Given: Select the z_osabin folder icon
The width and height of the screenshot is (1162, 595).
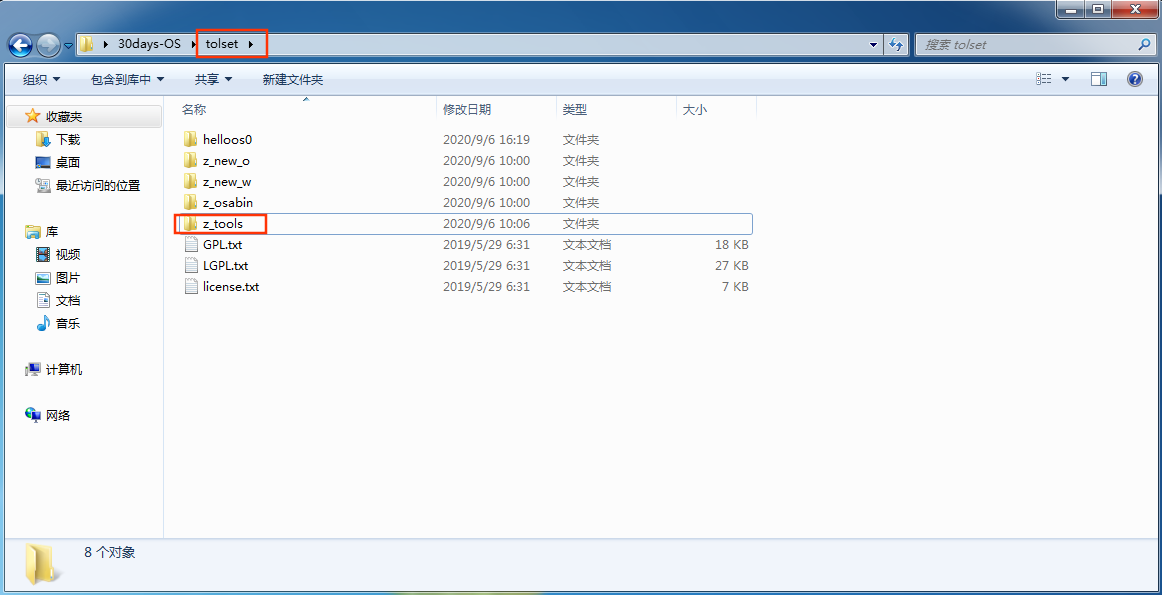Looking at the screenshot, I should point(190,202).
